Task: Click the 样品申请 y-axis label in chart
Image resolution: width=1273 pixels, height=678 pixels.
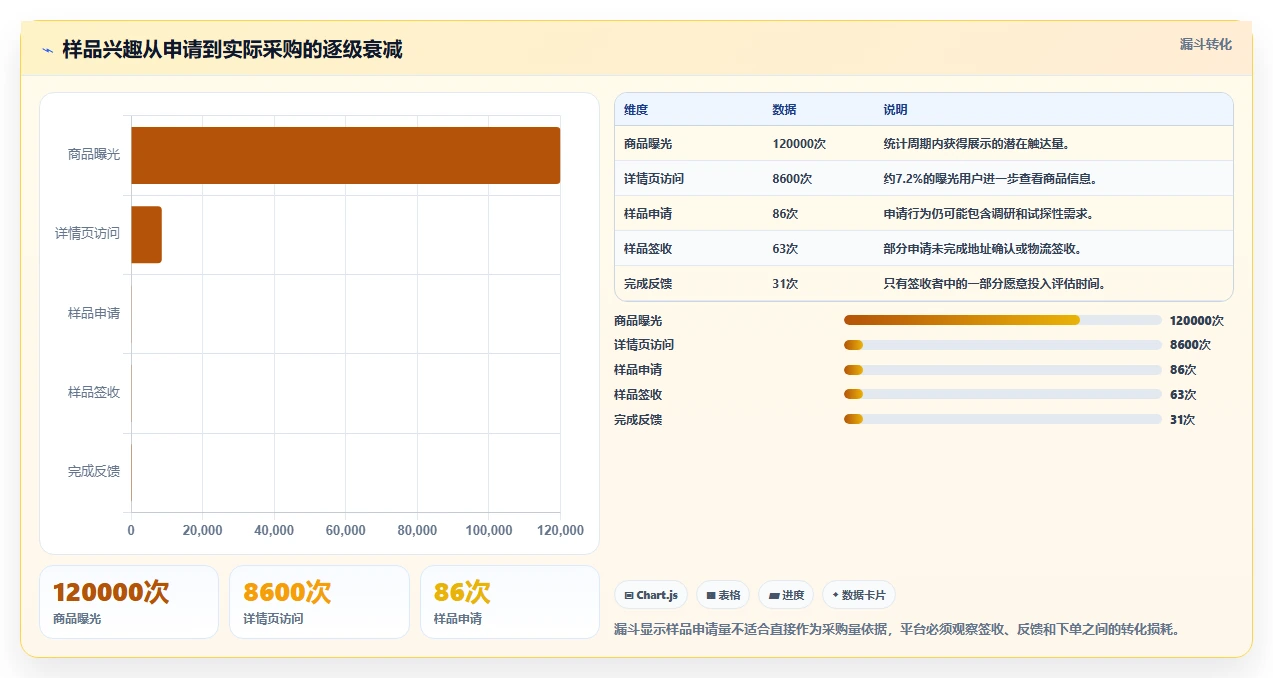Action: [x=94, y=313]
